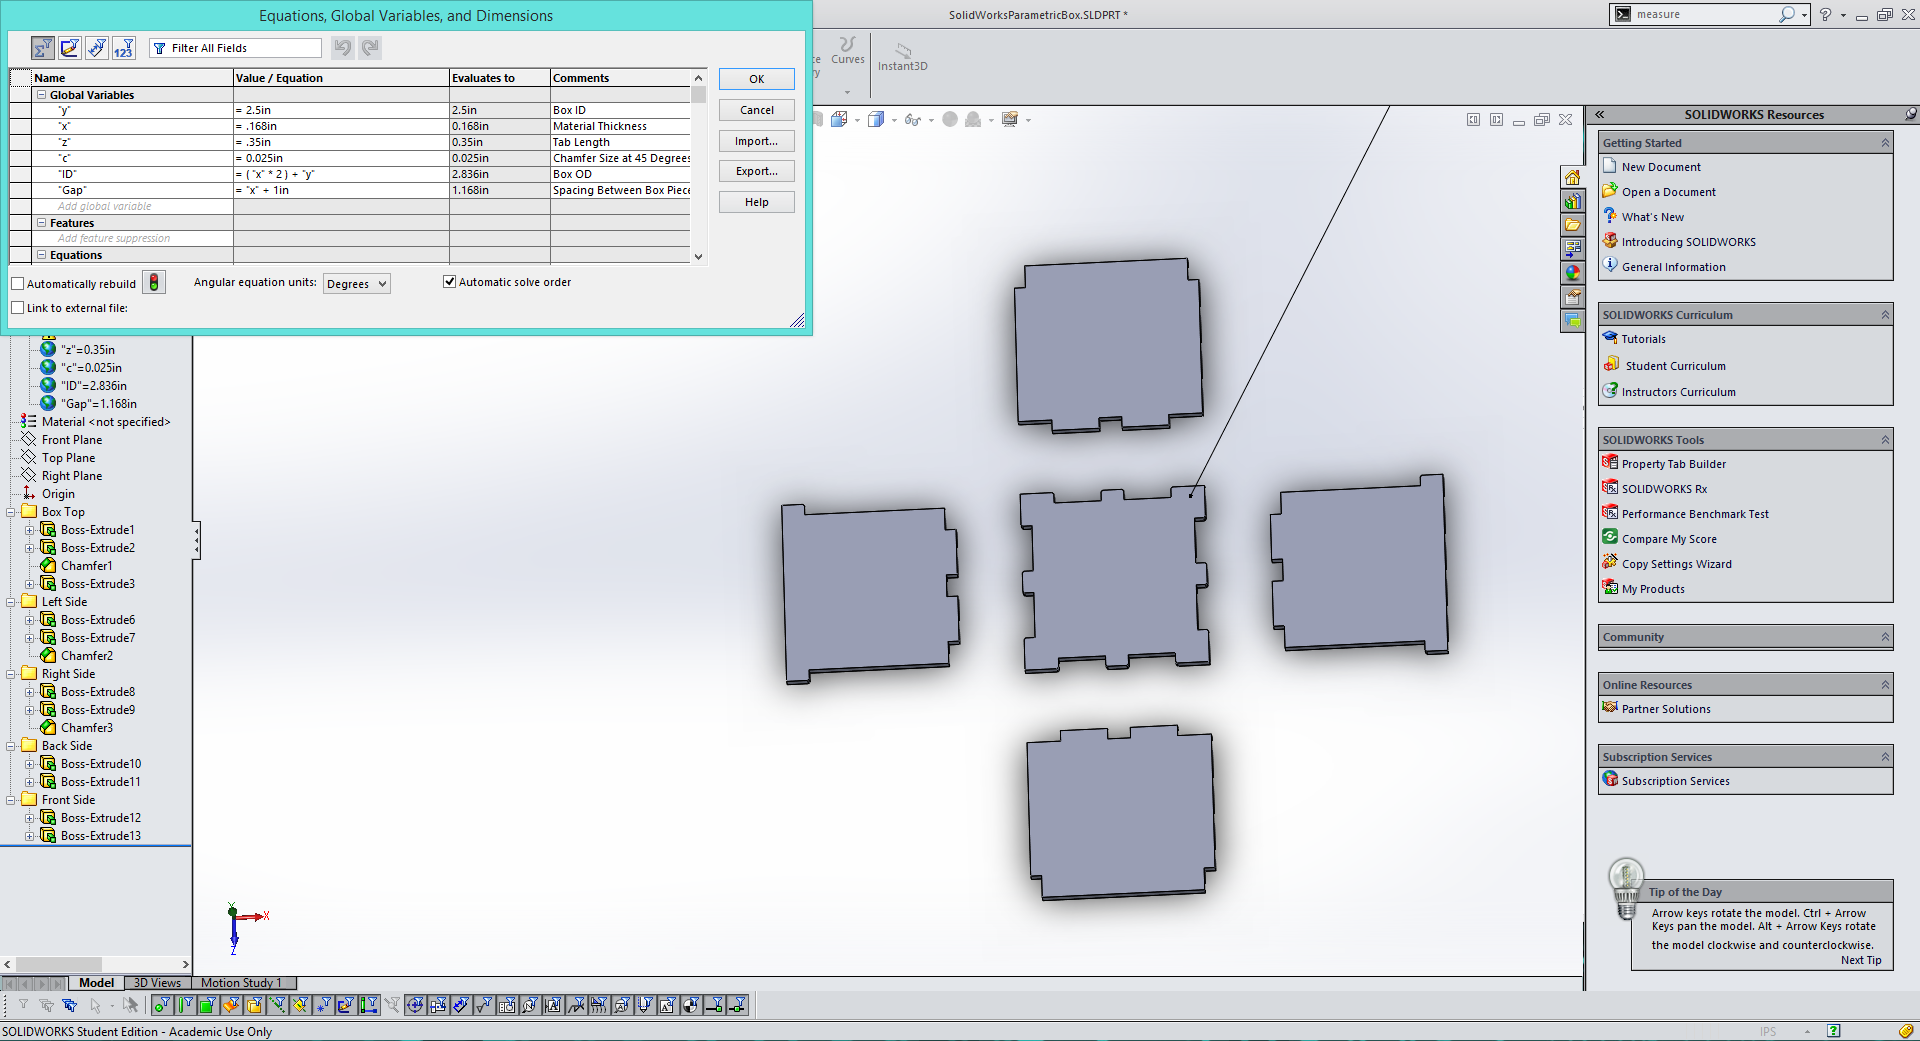1920x1041 pixels.
Task: Click the Curves toolbar icon
Action: click(848, 51)
